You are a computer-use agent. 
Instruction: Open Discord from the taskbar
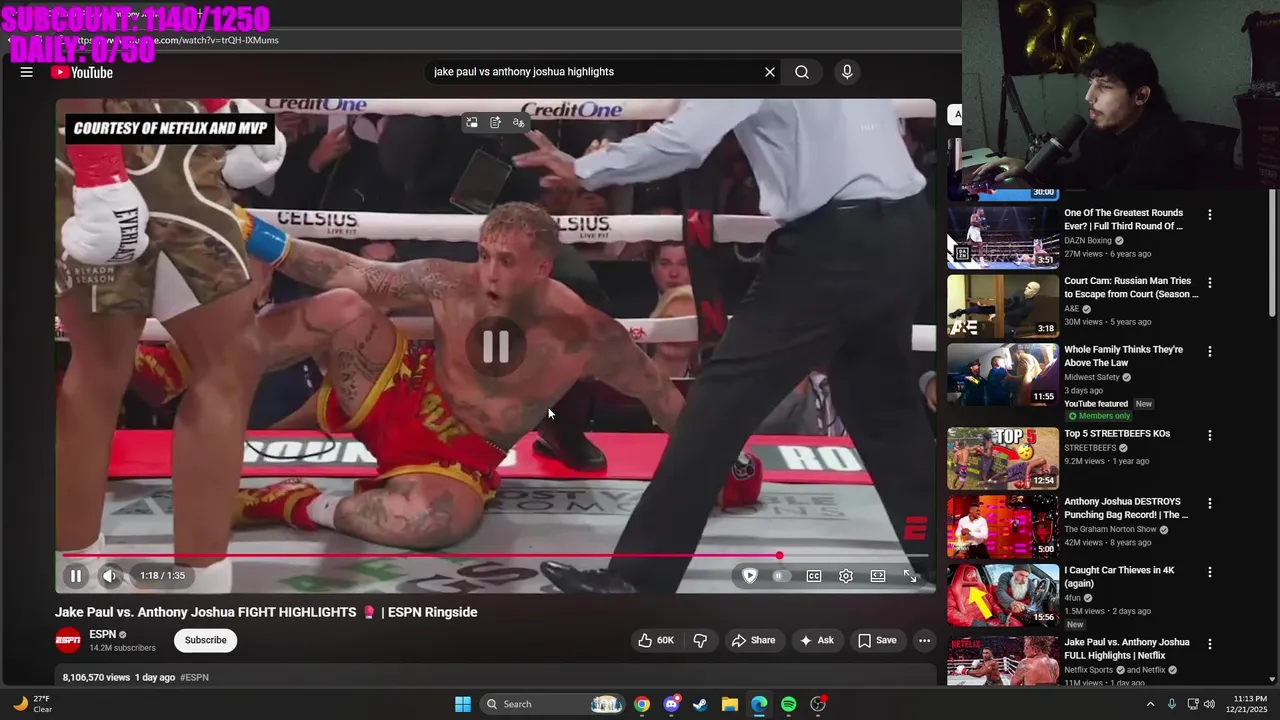pos(671,704)
